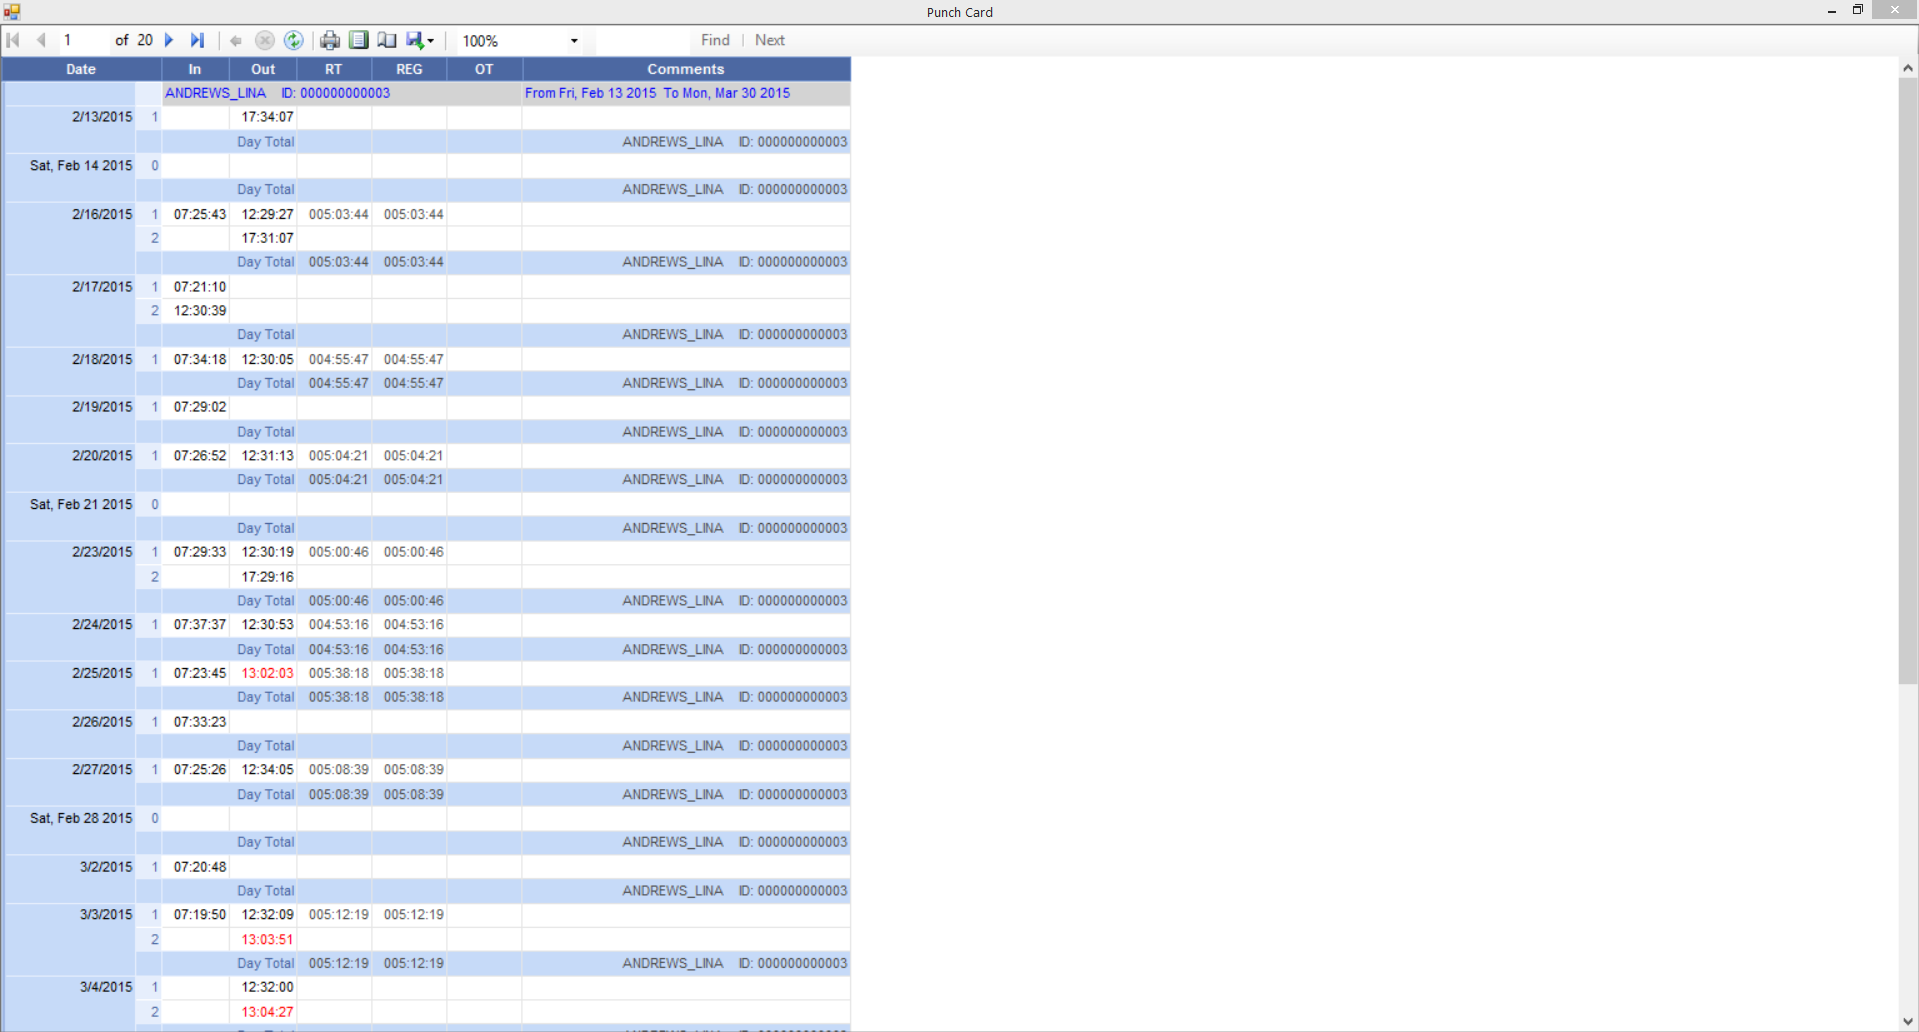Go to next report page
This screenshot has width=1919, height=1032.
(x=169, y=40)
